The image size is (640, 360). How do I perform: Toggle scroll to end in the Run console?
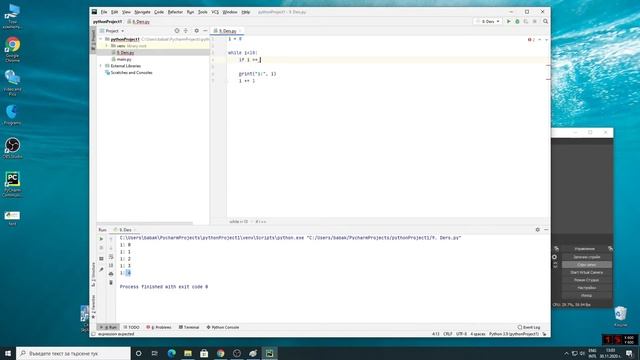pos(111,265)
